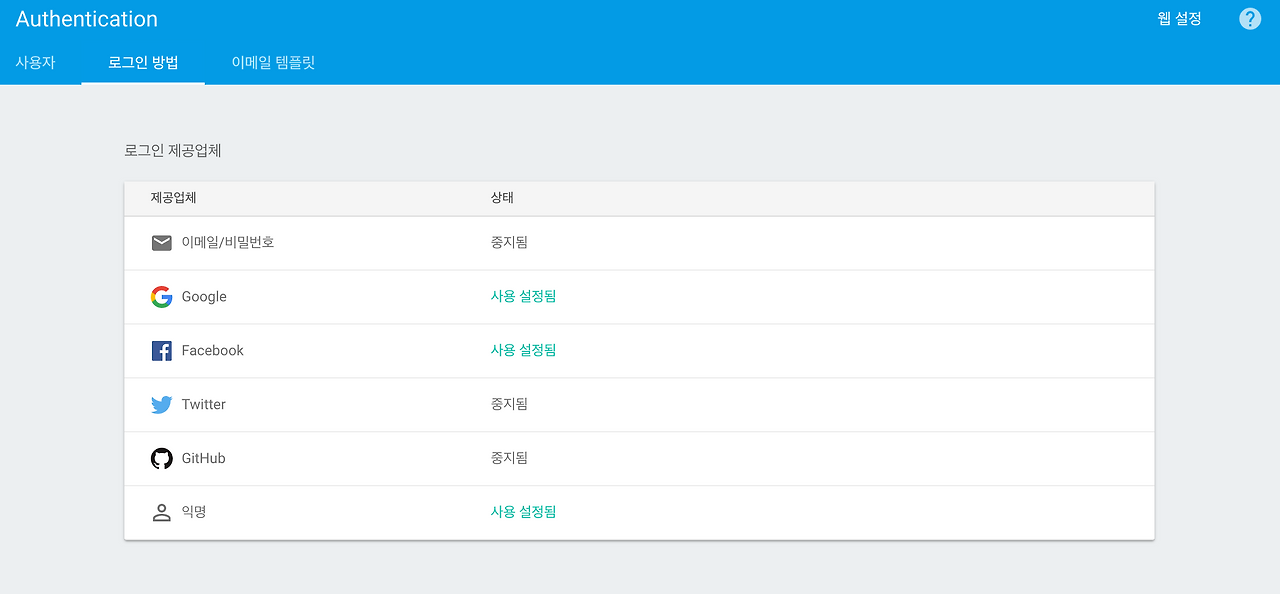The height and width of the screenshot is (594, 1280).
Task: Click the GitHub octocat icon
Action: pyautogui.click(x=161, y=458)
